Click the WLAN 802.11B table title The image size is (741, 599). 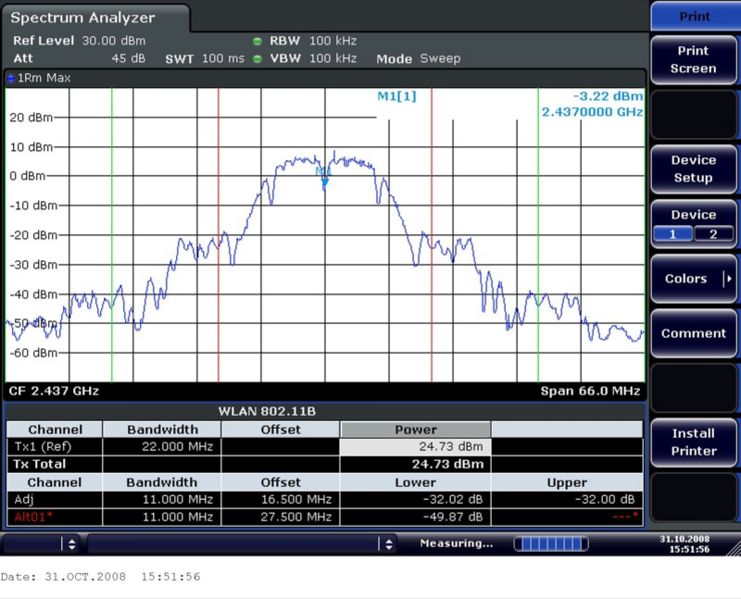tap(267, 411)
